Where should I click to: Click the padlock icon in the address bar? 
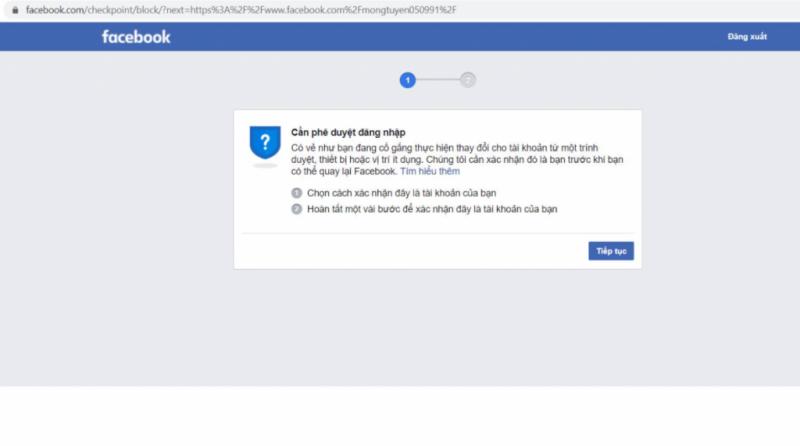click(15, 8)
